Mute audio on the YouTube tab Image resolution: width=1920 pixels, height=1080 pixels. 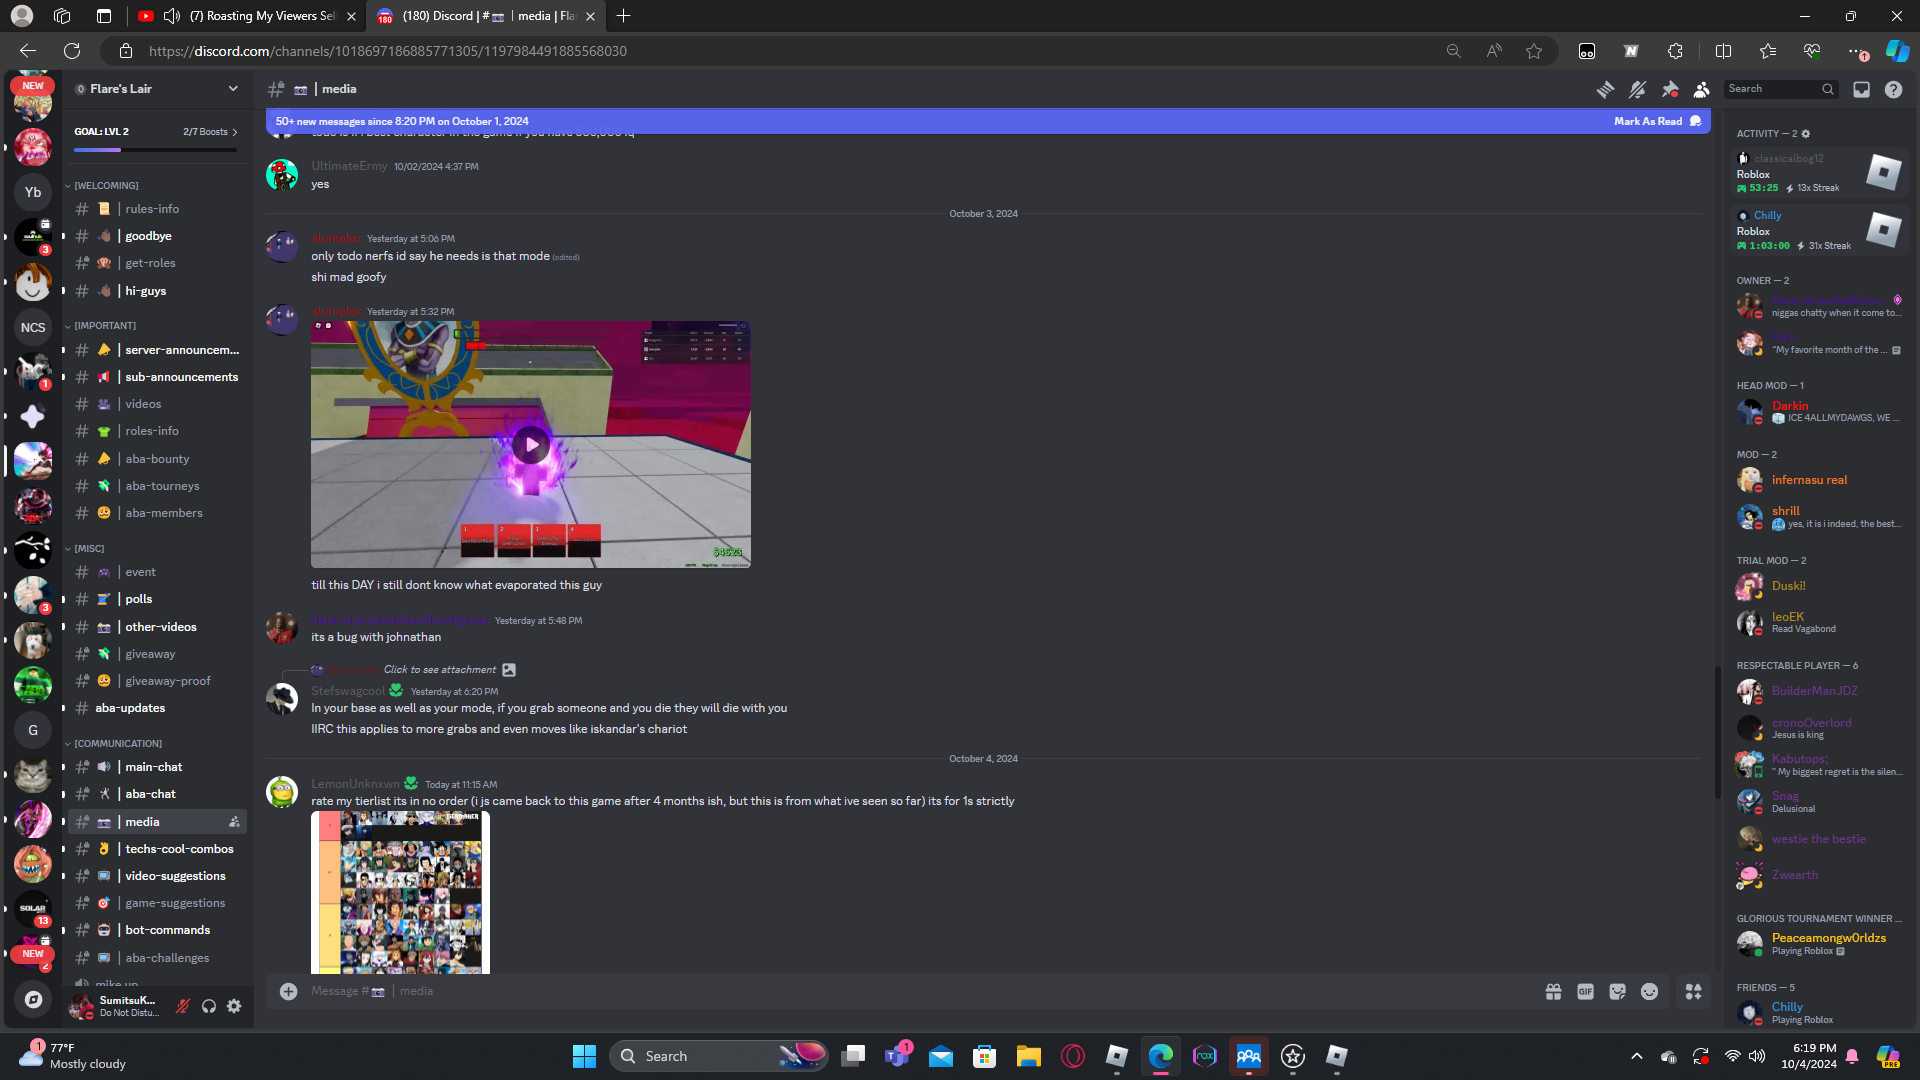[172, 16]
